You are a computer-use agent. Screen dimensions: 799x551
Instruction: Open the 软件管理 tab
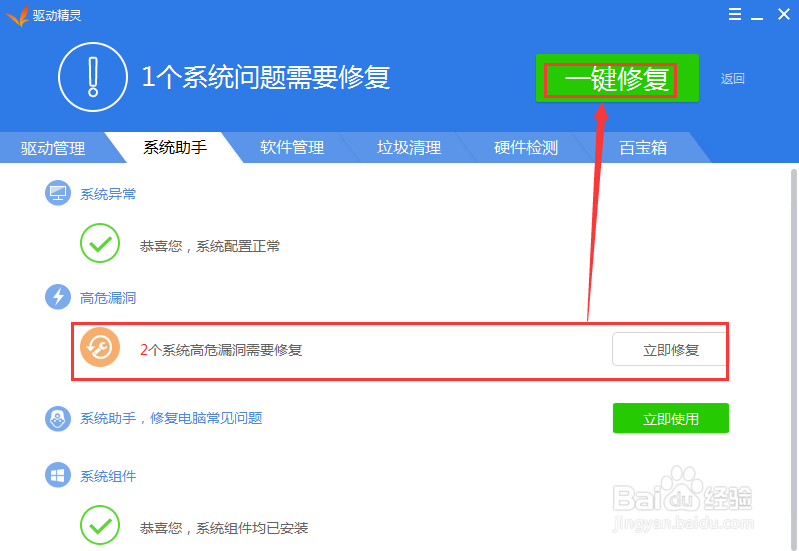point(292,147)
